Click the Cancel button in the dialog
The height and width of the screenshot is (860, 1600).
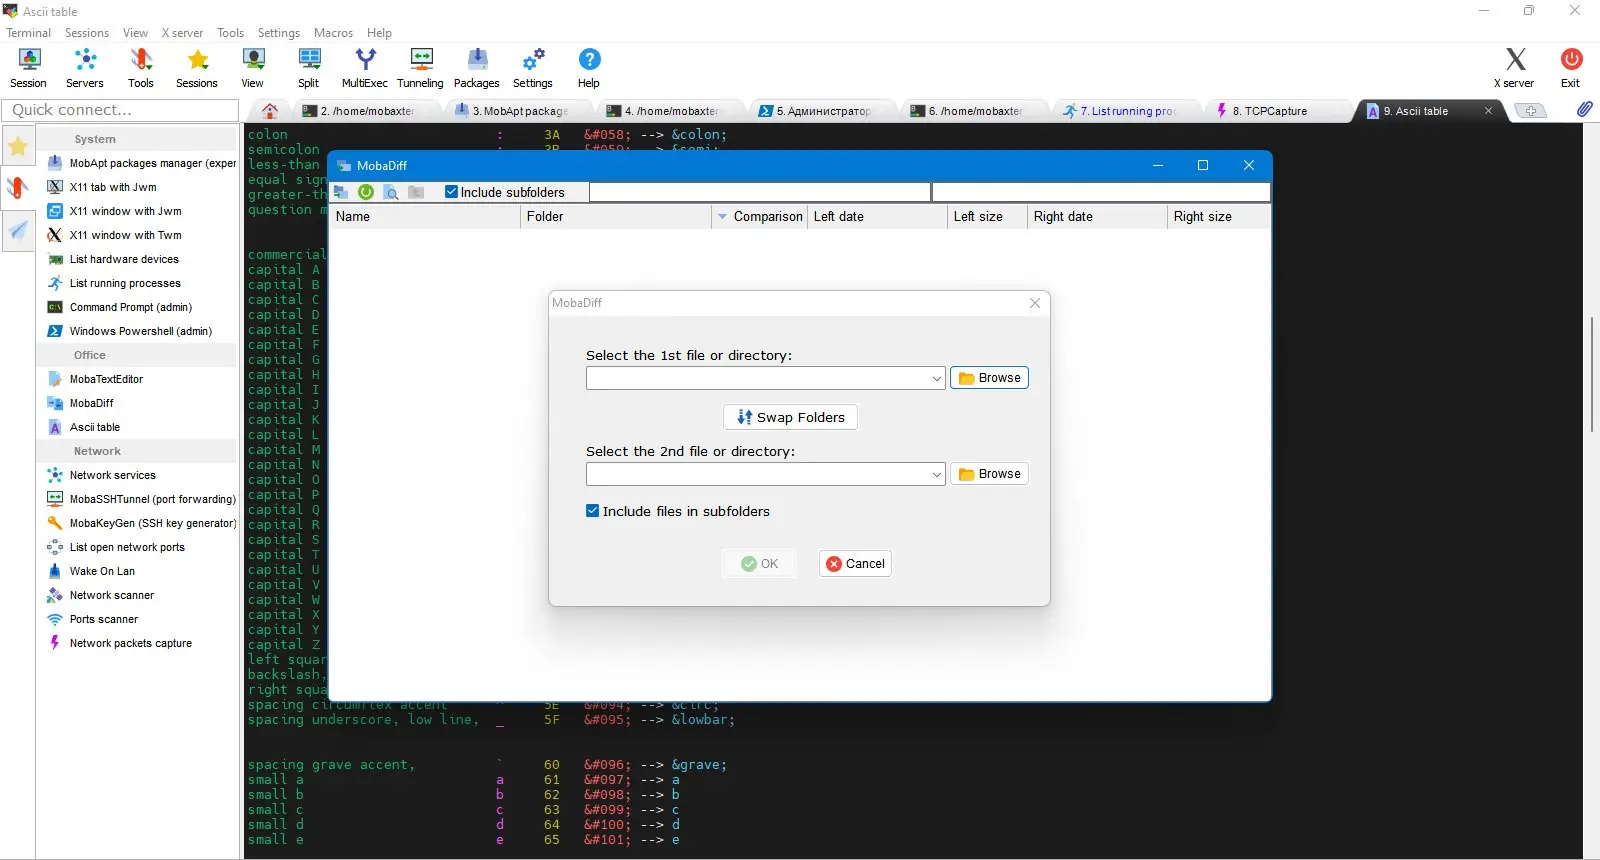(855, 564)
